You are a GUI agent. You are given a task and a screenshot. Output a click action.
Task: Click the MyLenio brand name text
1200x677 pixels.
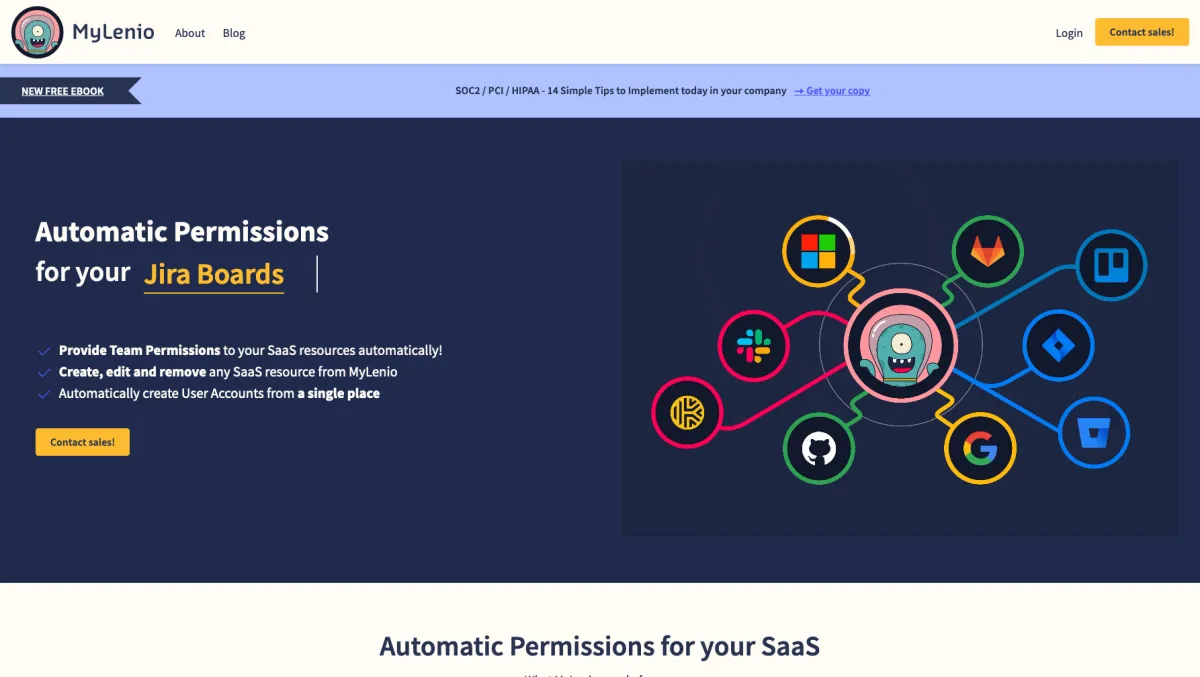click(113, 32)
